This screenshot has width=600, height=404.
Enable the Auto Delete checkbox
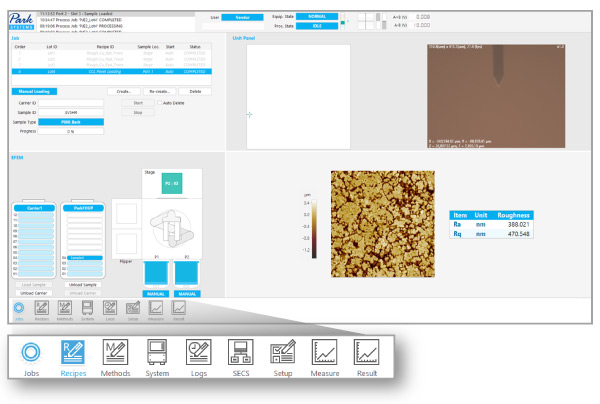(x=159, y=102)
